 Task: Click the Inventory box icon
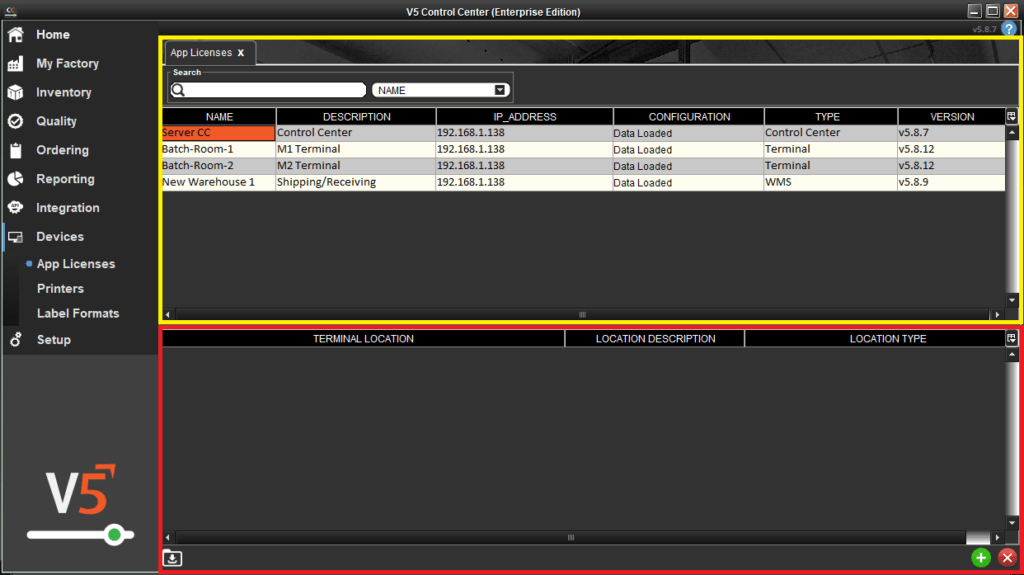pos(15,92)
